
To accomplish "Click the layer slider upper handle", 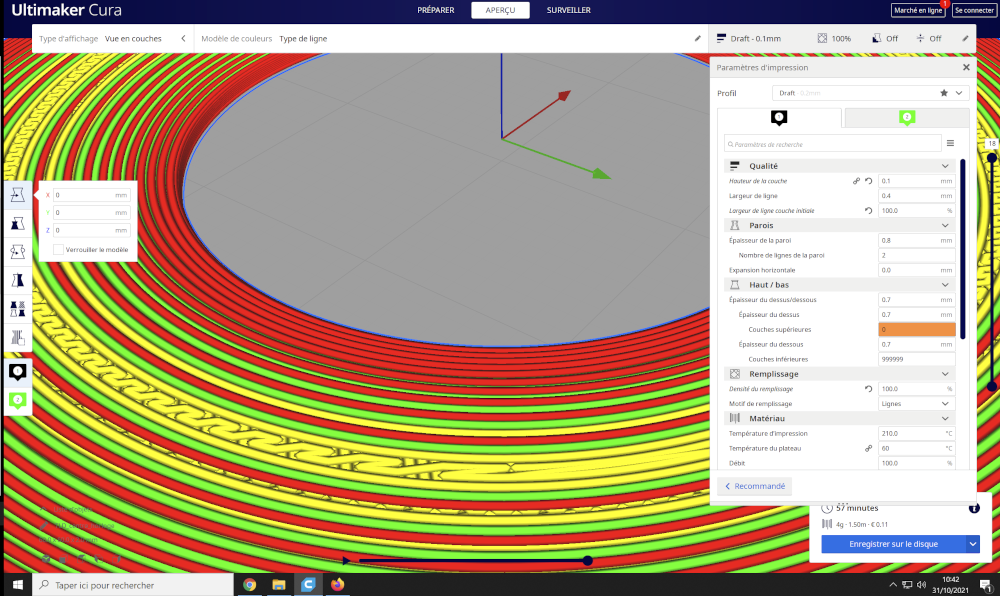I will point(992,157).
